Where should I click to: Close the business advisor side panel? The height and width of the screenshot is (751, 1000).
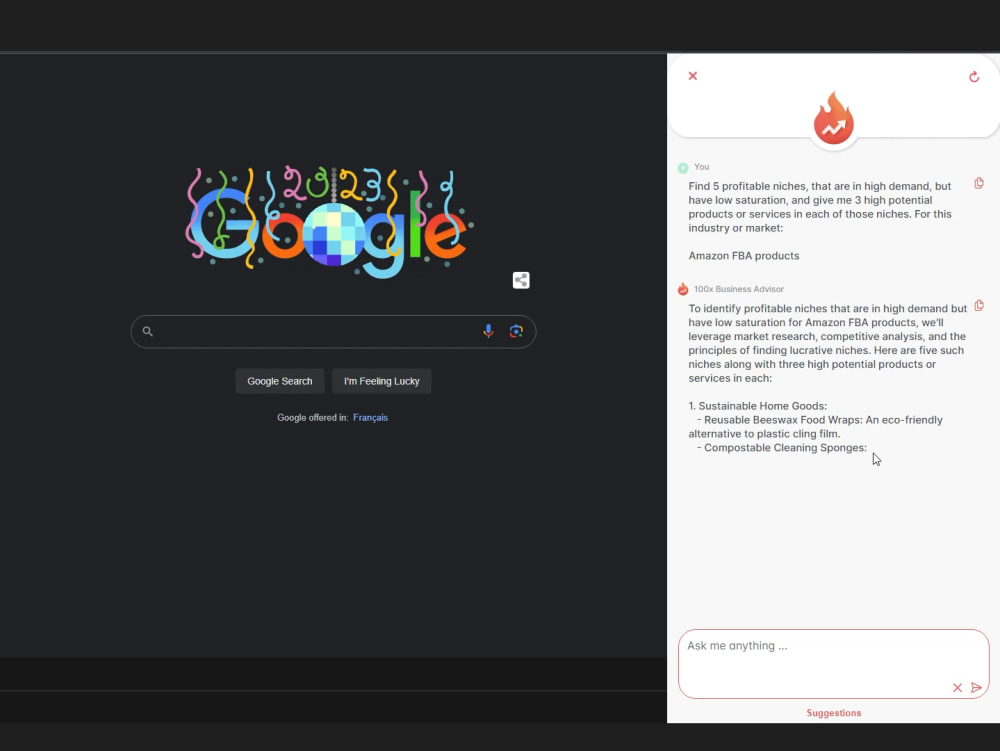point(693,76)
